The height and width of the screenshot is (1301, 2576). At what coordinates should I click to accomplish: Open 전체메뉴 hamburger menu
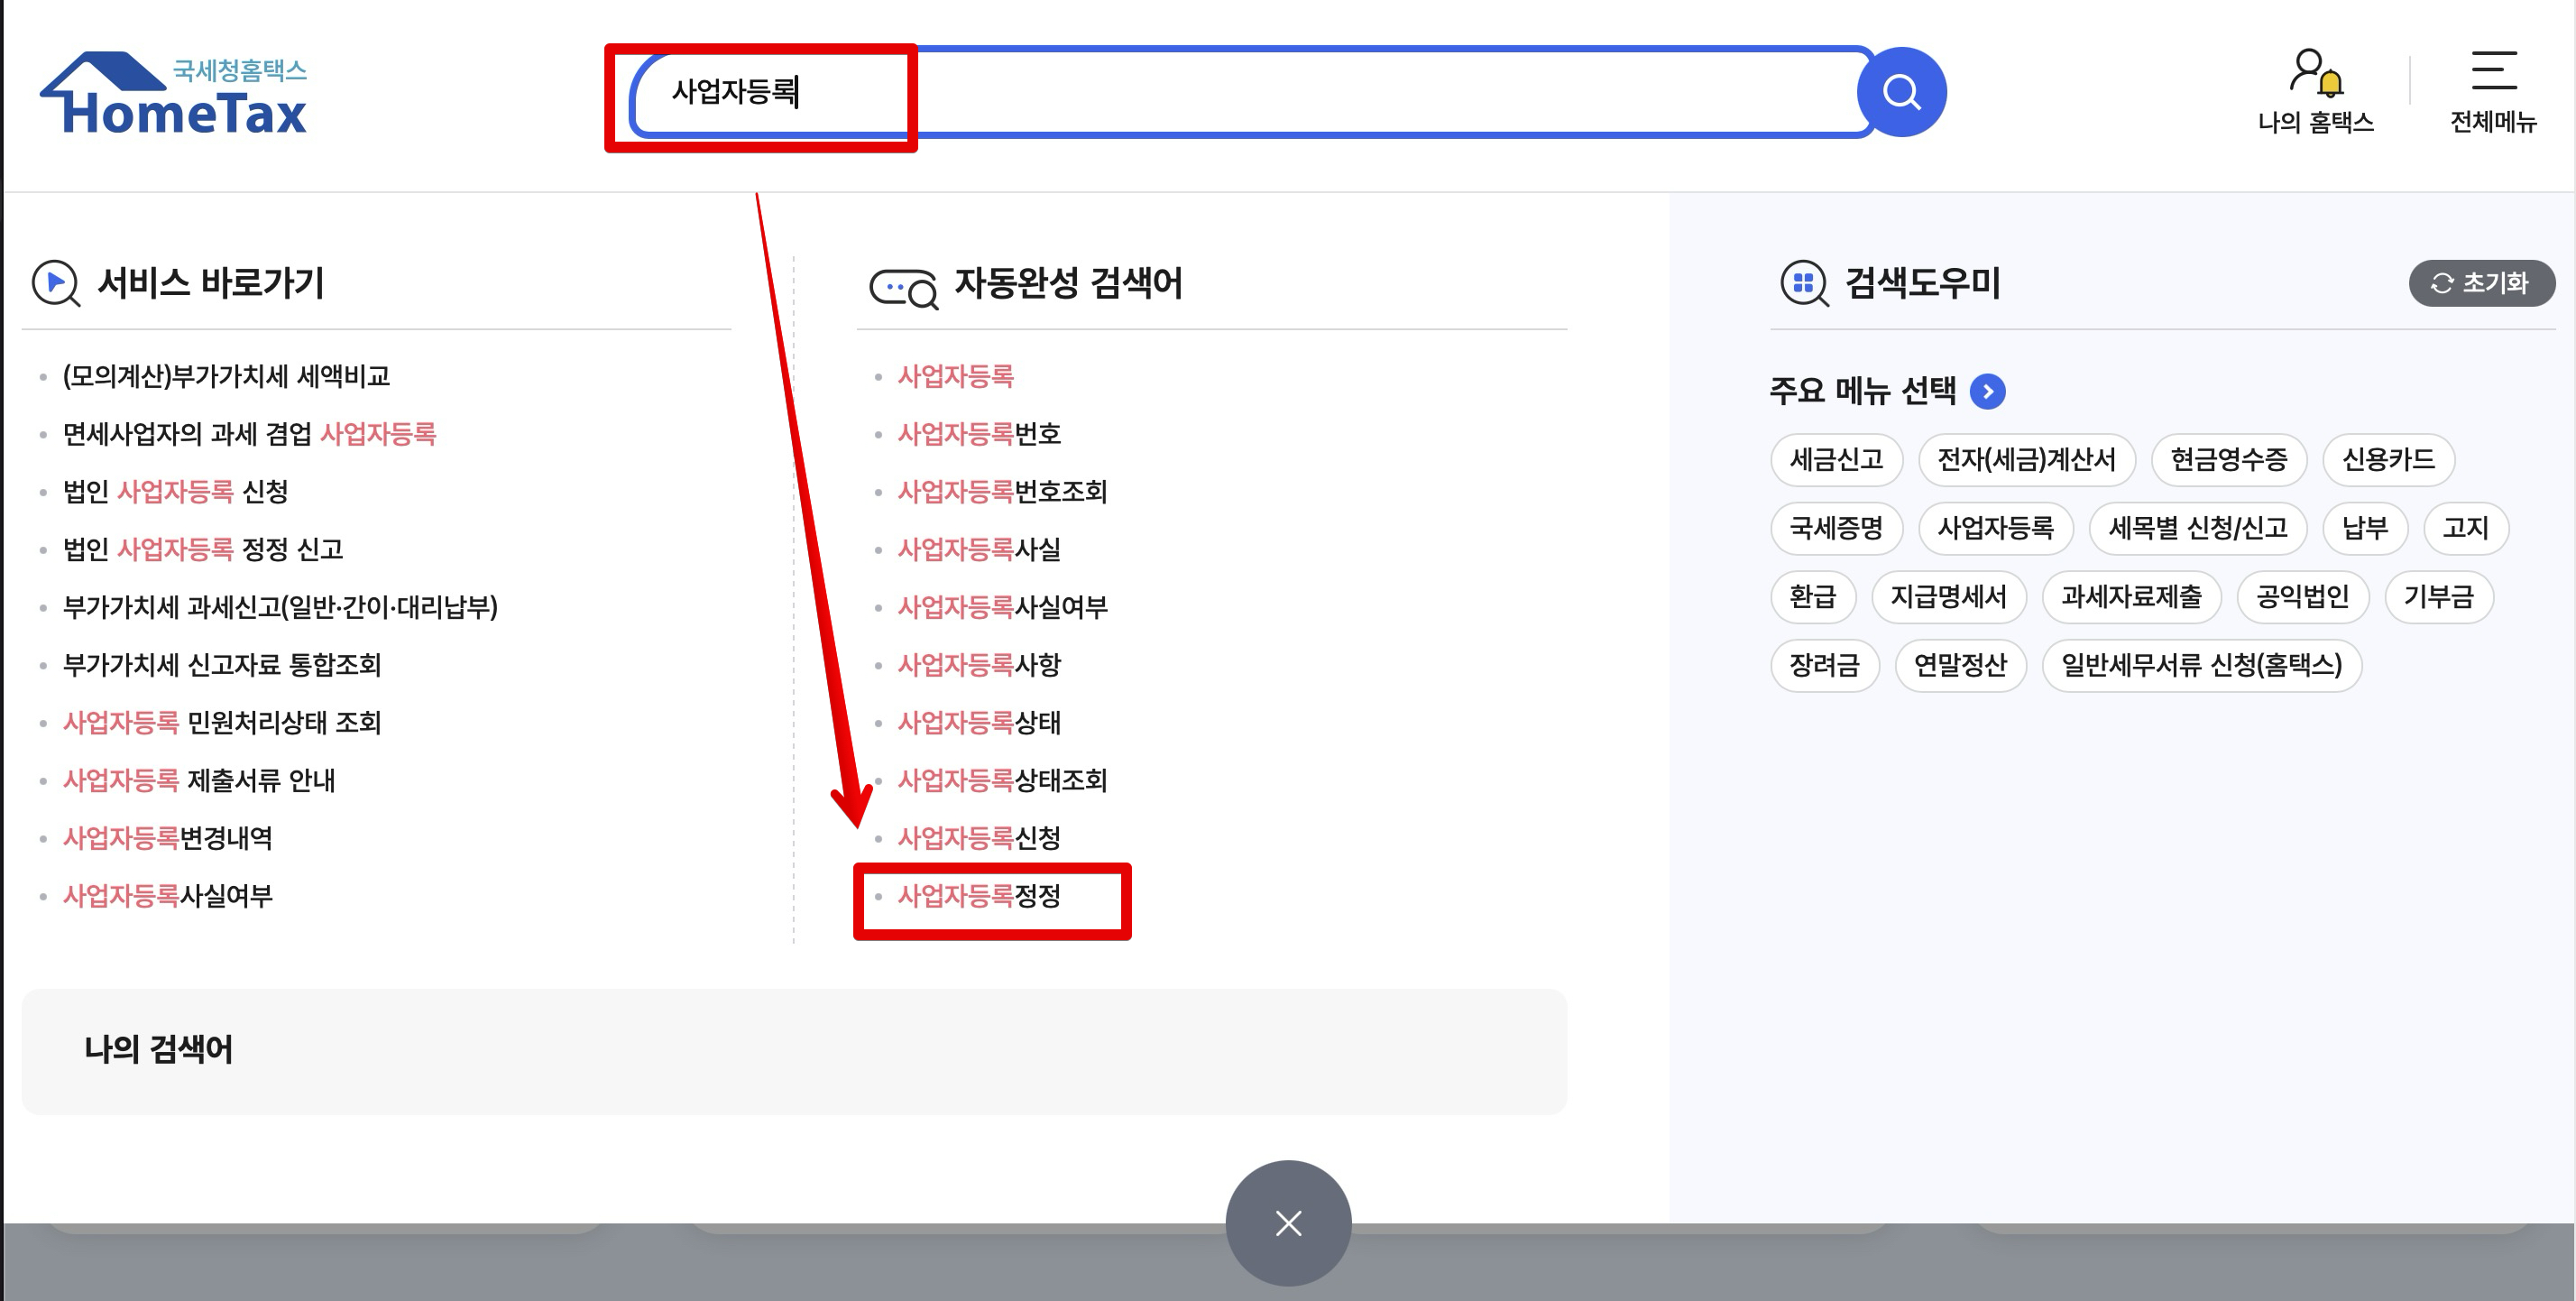(2492, 72)
